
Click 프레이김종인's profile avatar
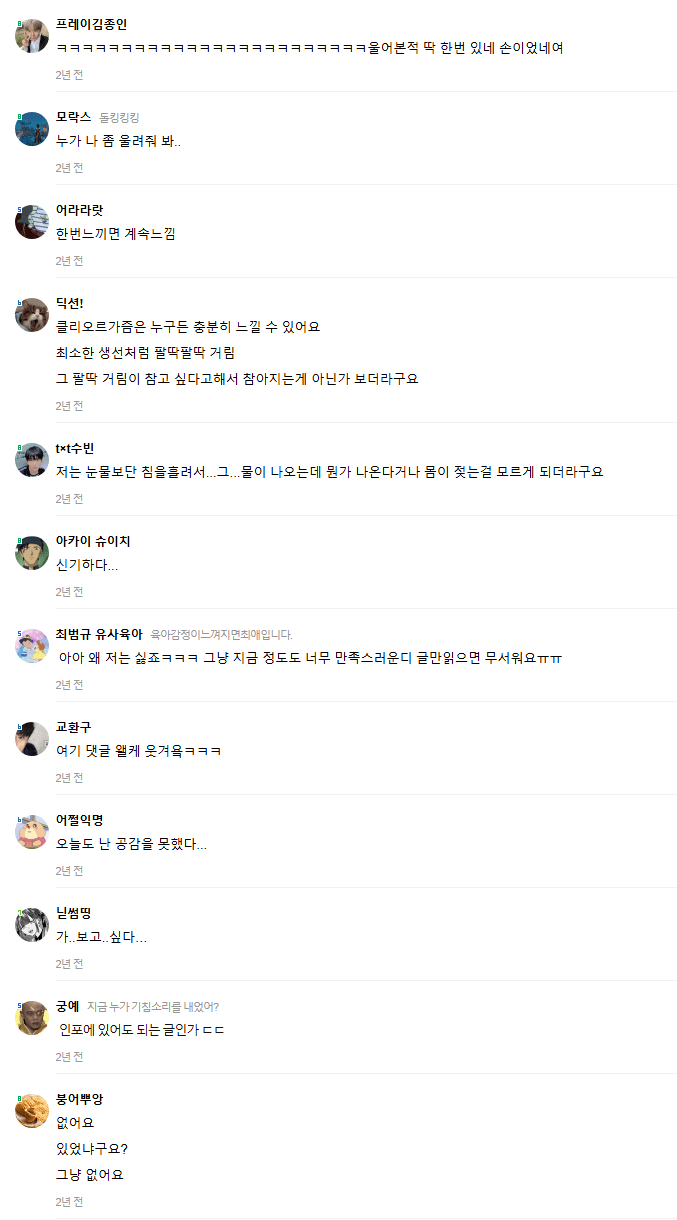(32, 36)
